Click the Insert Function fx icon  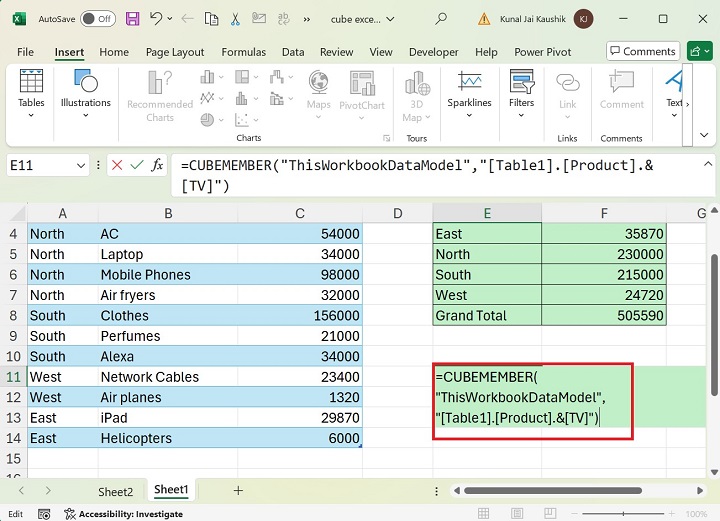[157, 165]
